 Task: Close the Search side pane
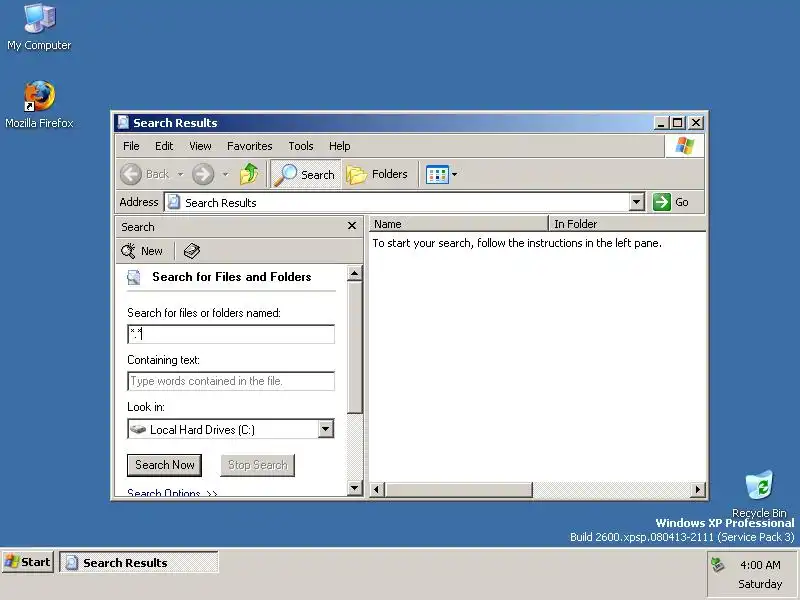(x=352, y=226)
